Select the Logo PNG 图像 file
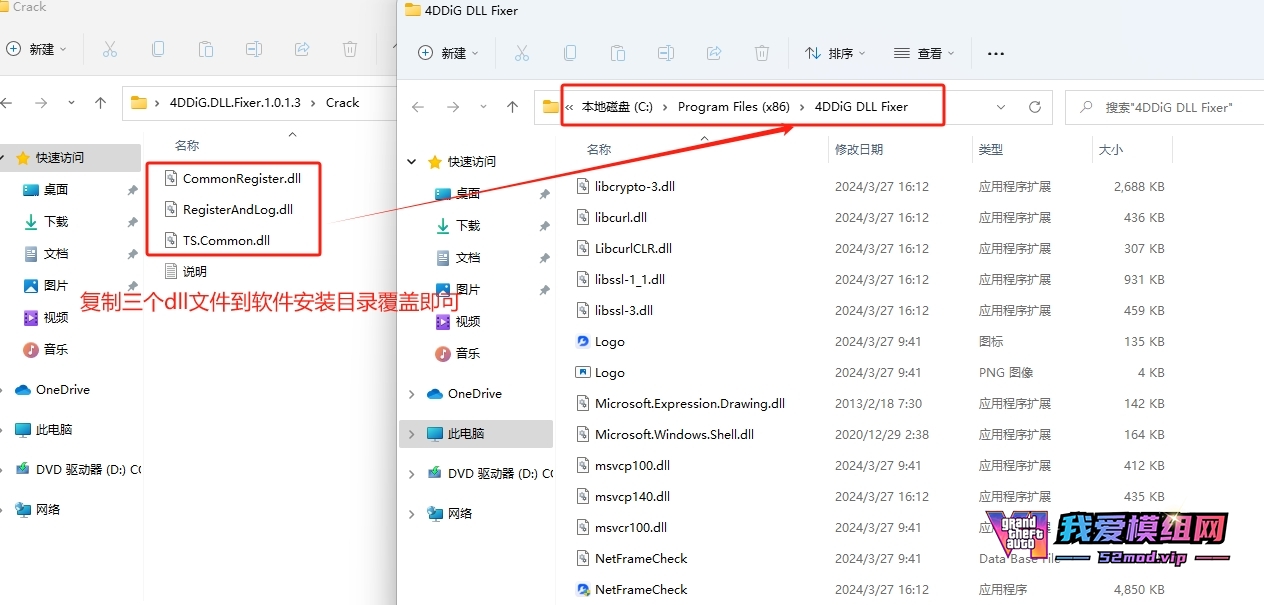Screen dimensions: 1264x605 pyautogui.click(x=609, y=373)
